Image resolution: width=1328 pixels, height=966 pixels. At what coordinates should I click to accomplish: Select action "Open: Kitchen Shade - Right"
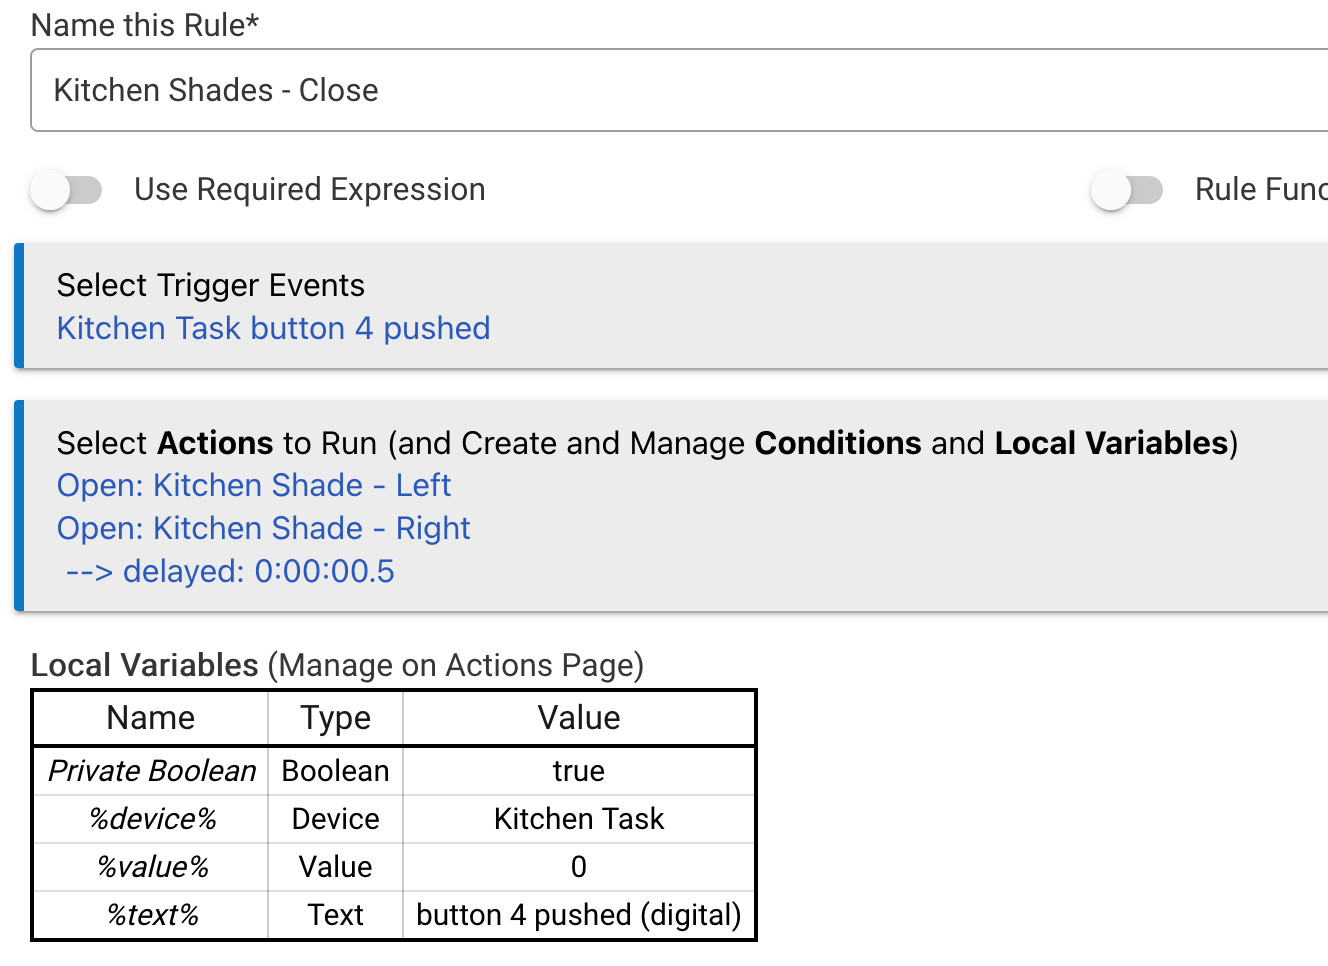click(x=263, y=529)
